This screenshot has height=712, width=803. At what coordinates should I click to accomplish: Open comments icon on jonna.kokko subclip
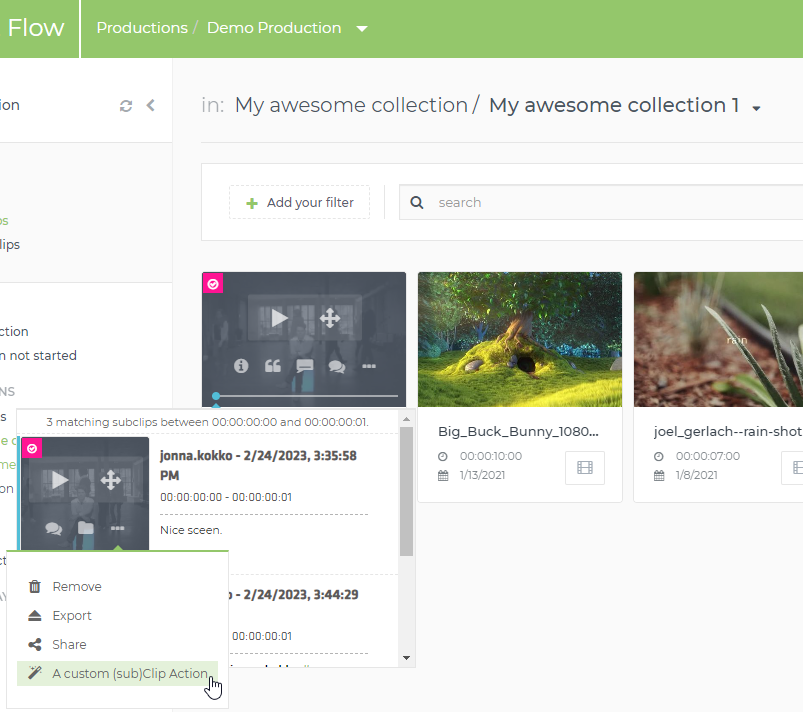tap(53, 528)
